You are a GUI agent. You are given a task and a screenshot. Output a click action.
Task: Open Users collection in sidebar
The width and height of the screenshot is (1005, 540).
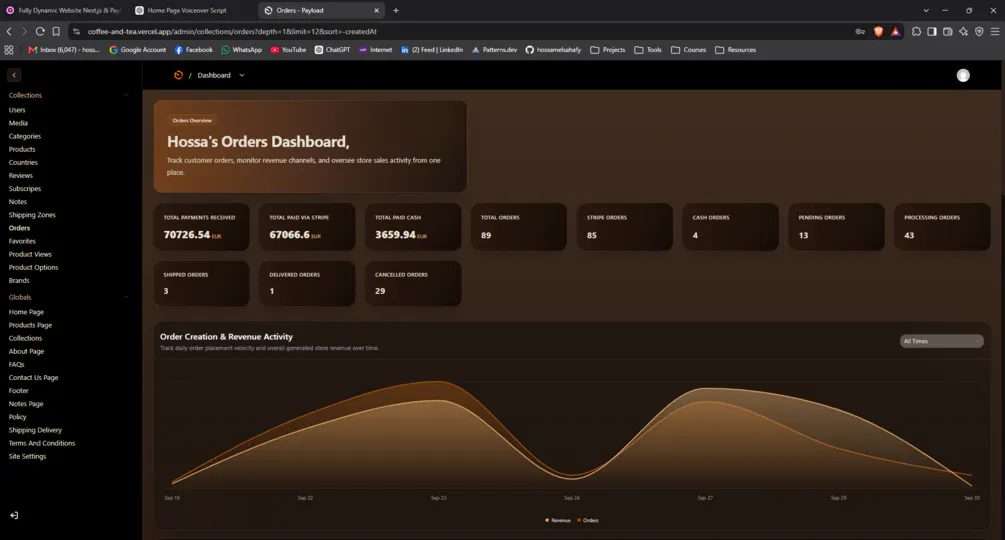17,110
